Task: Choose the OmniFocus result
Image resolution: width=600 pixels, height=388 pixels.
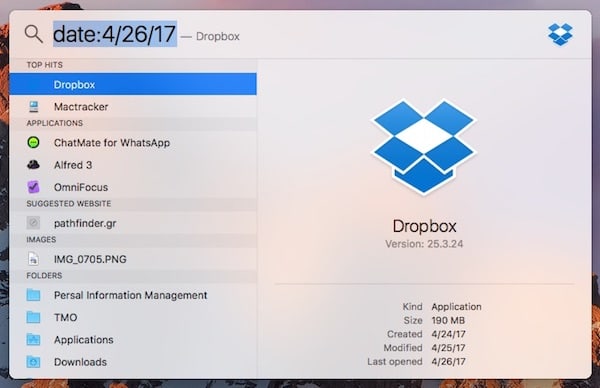Action: click(133, 187)
